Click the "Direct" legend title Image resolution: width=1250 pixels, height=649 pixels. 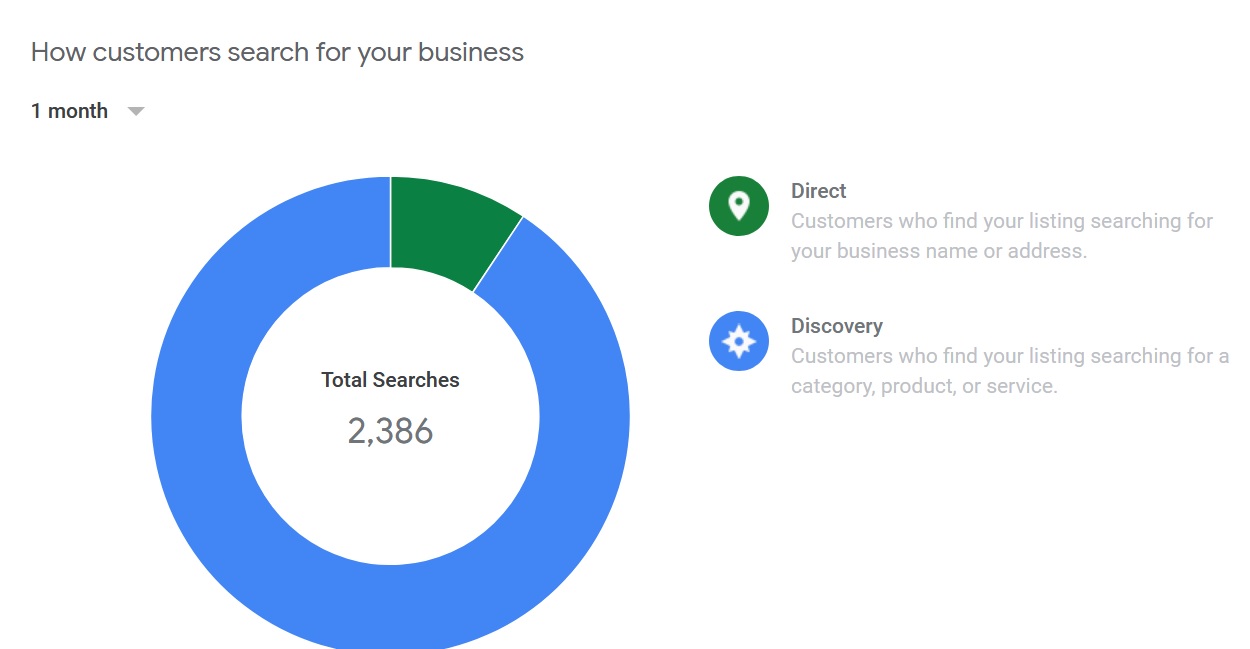coord(818,191)
